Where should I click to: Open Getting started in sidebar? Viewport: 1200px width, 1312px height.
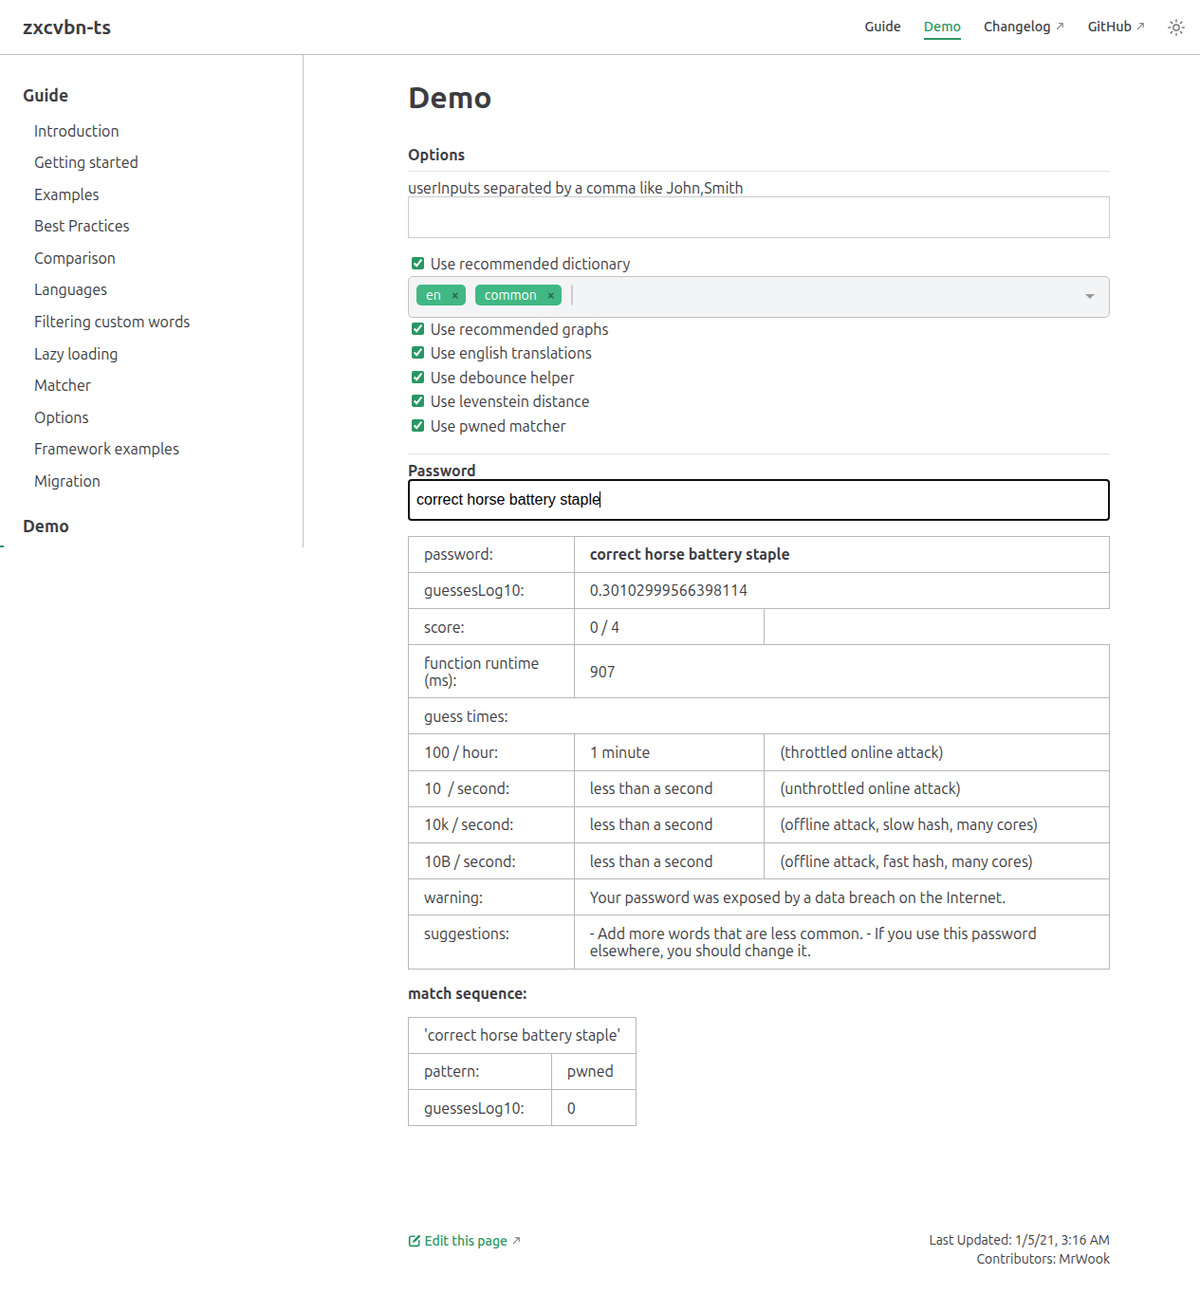point(86,163)
